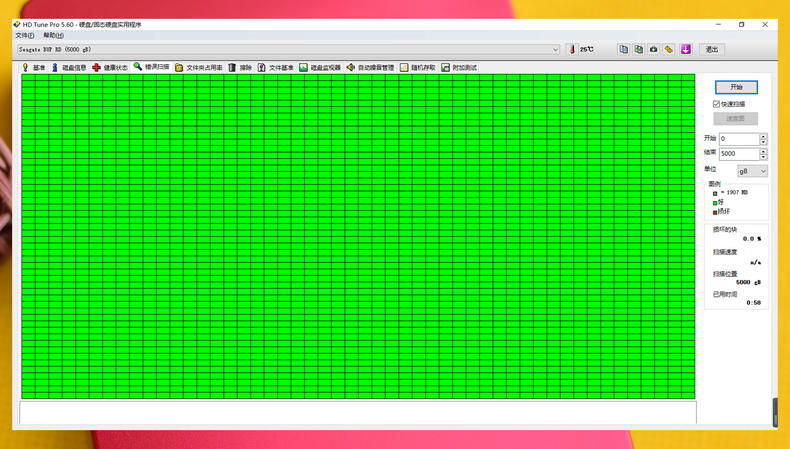
Task: Open the 健康状态 tab's red cross icon
Action: [96, 68]
